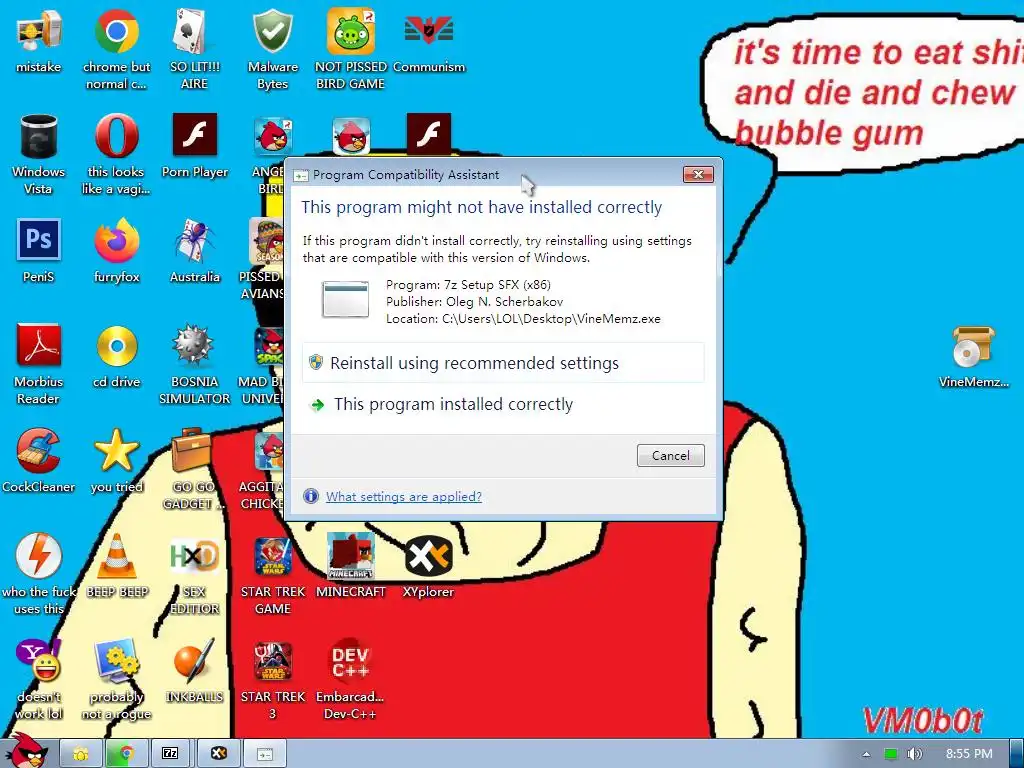Select the 'BEEP BEEP' VLC cone icon

coord(116,566)
